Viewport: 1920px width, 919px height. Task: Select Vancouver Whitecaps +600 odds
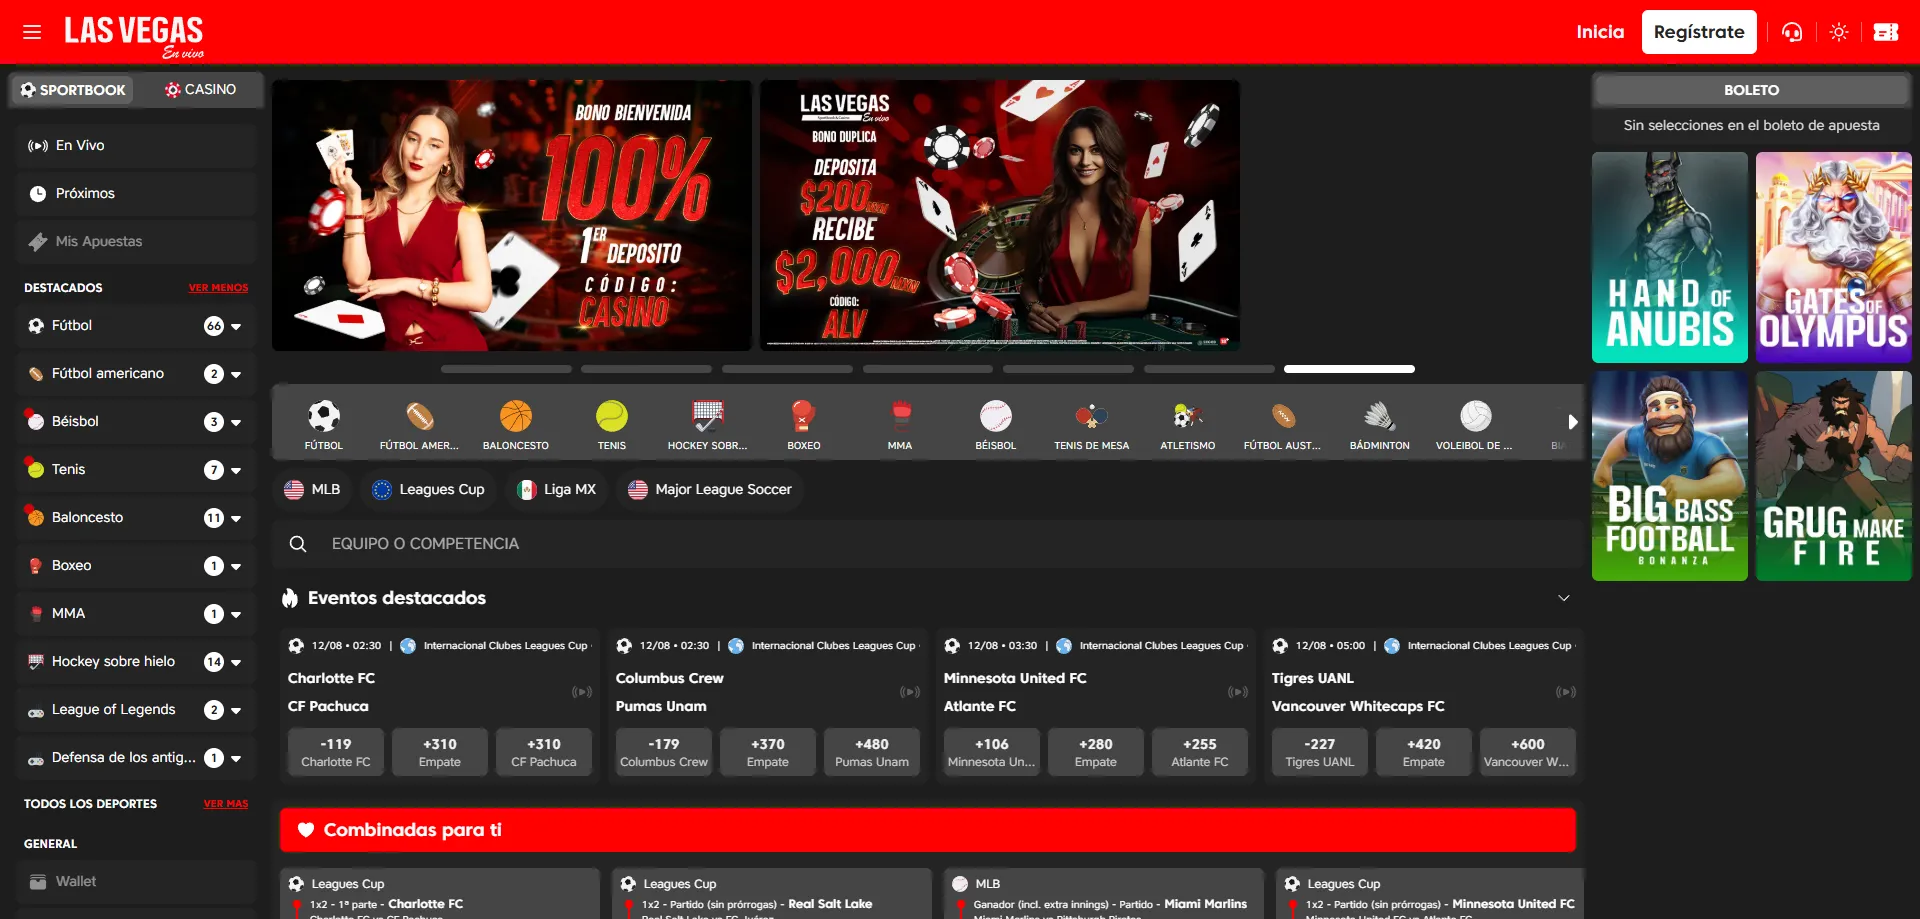click(x=1528, y=752)
